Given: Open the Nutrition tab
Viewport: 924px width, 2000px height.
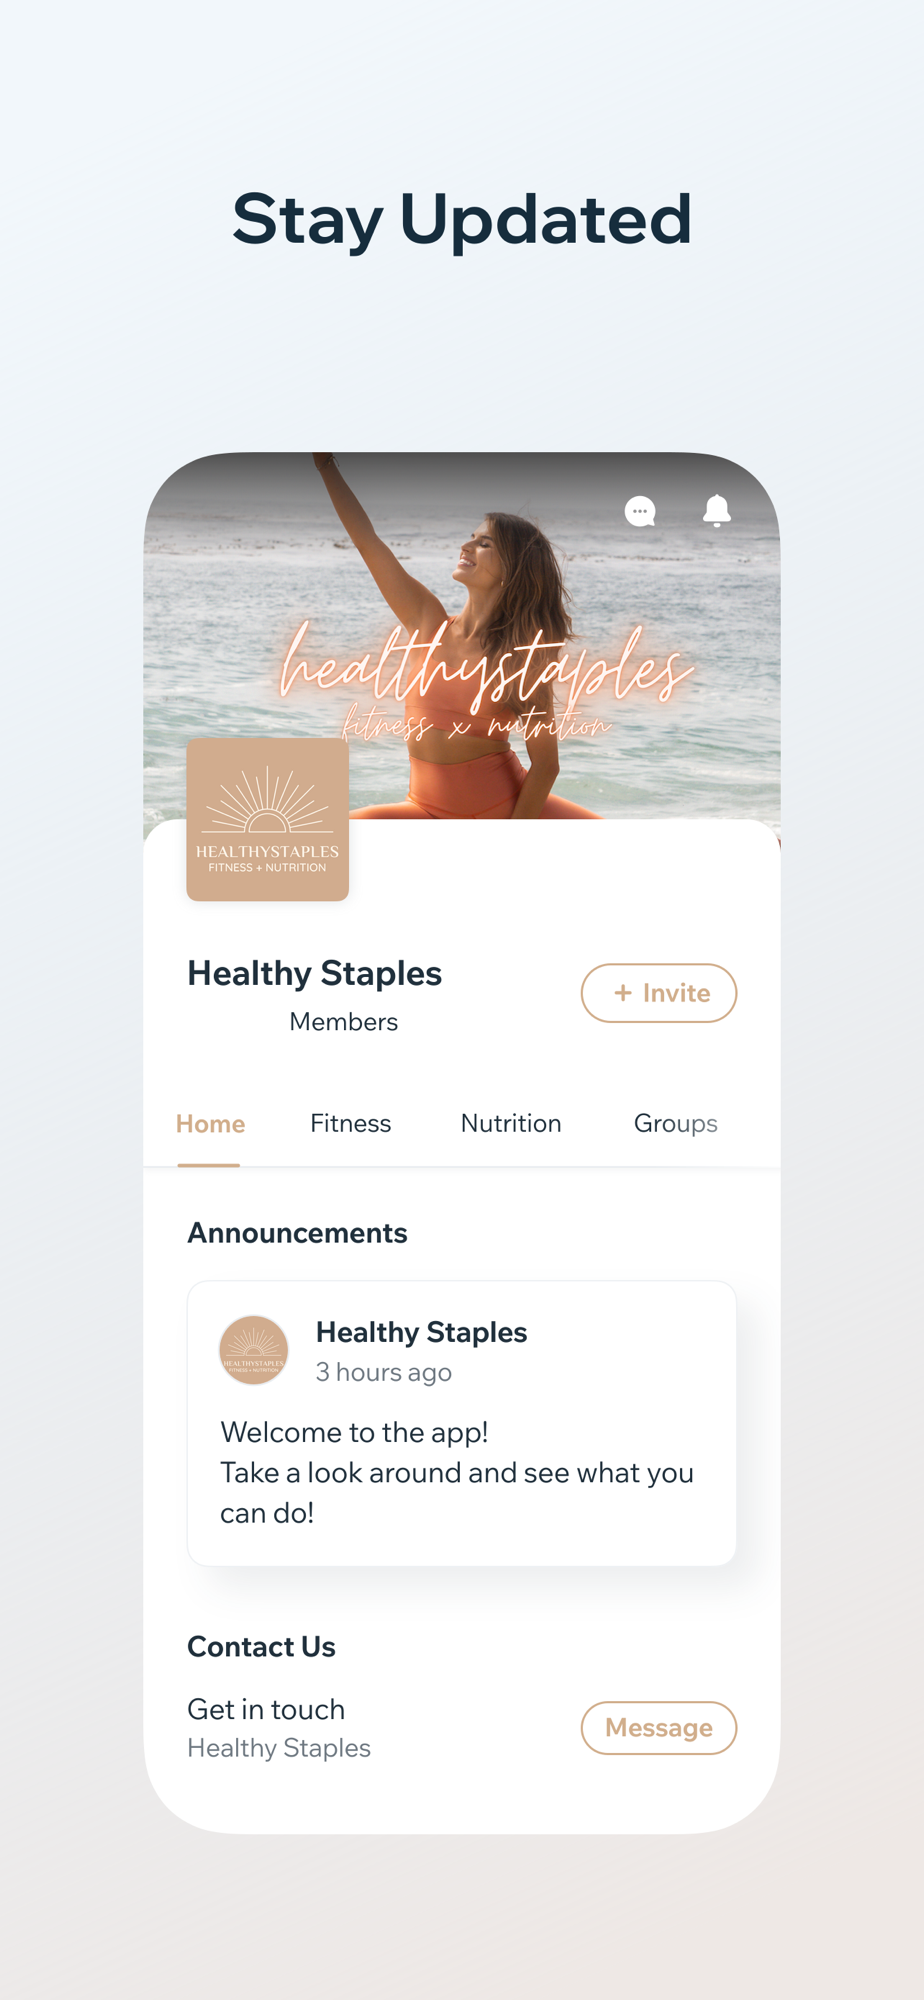Looking at the screenshot, I should pyautogui.click(x=511, y=1124).
